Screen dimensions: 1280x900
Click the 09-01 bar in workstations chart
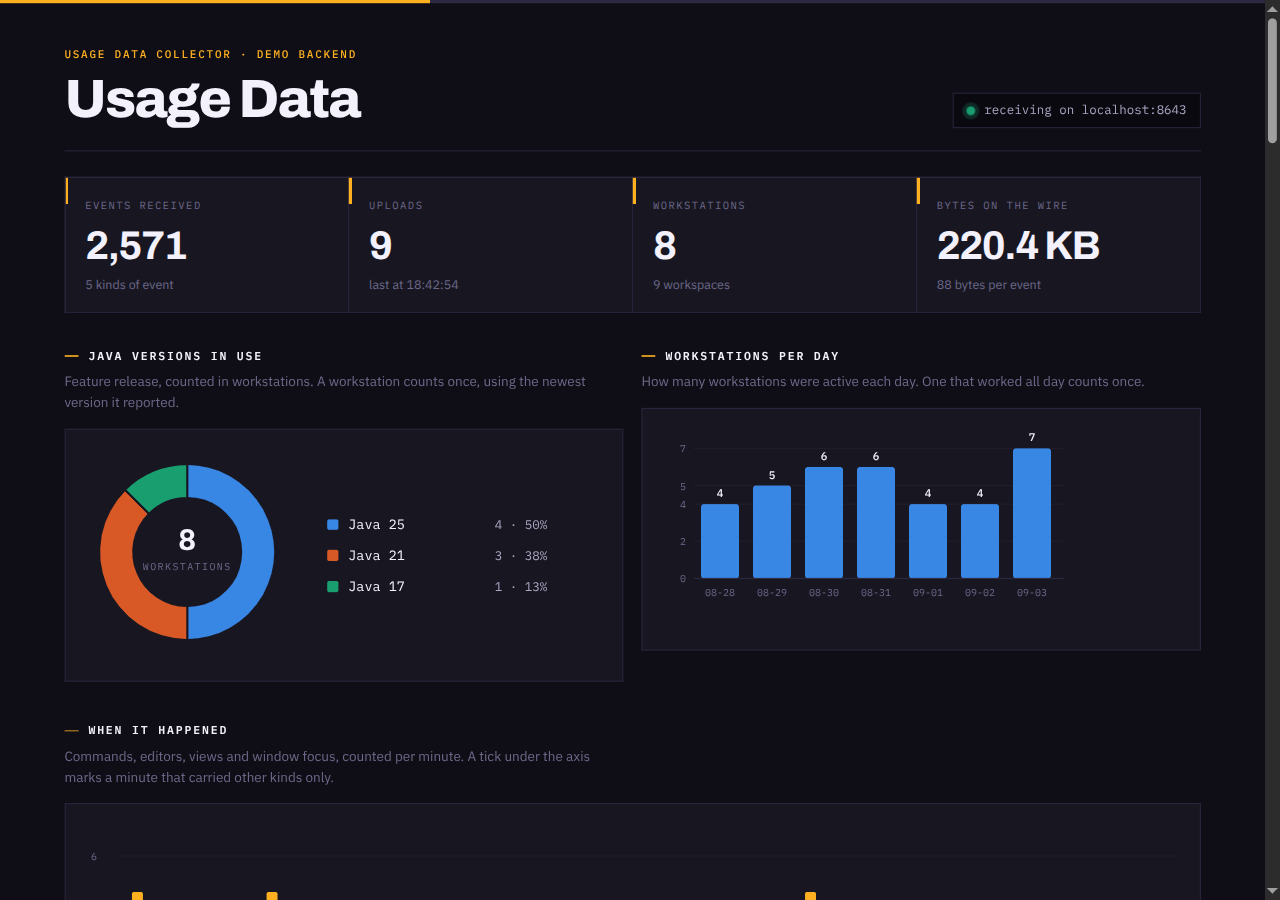(x=928, y=541)
